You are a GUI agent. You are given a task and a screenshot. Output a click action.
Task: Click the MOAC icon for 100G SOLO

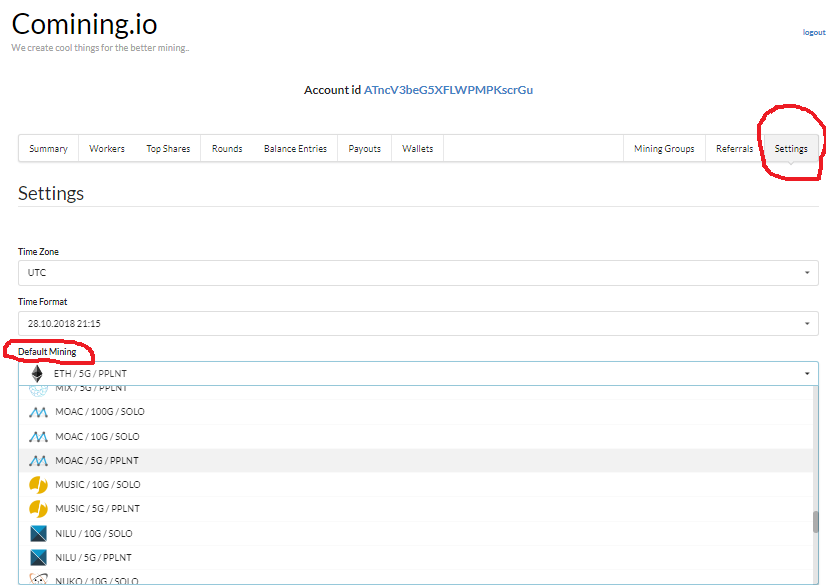(38, 412)
